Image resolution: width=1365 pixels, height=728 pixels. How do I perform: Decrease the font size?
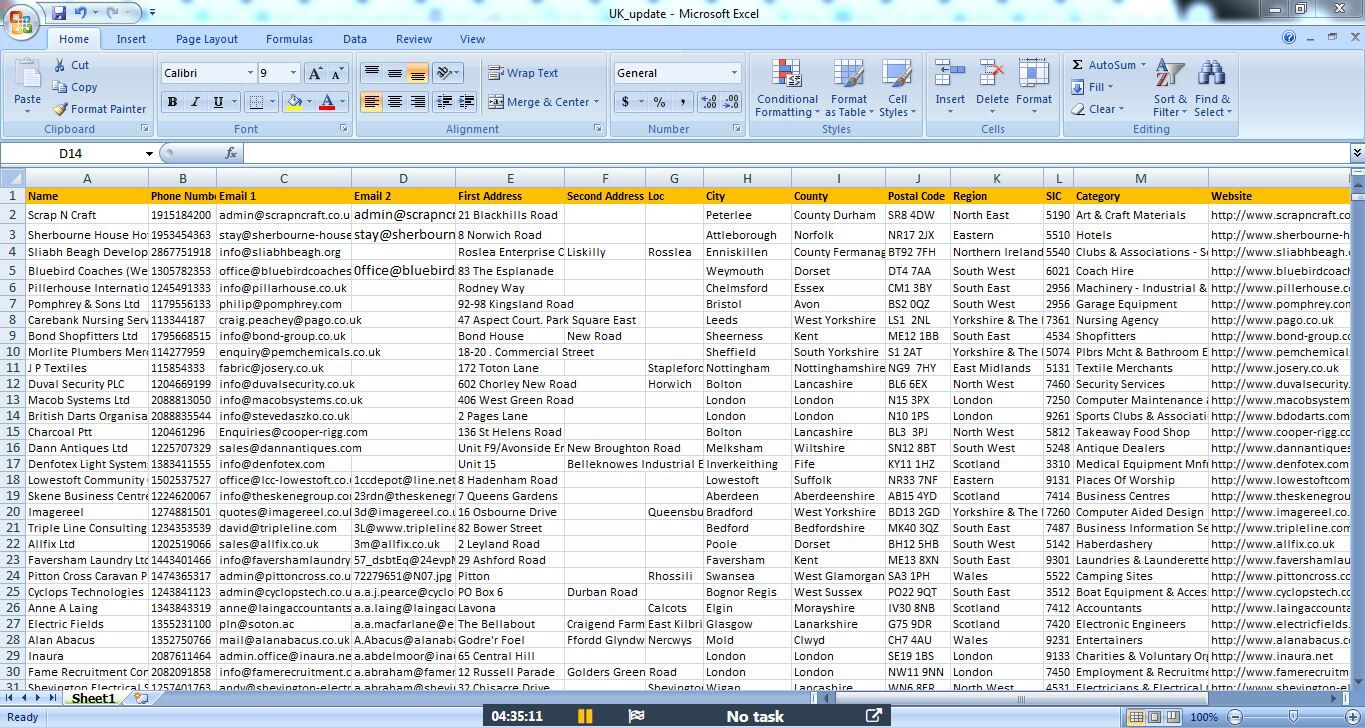click(337, 73)
